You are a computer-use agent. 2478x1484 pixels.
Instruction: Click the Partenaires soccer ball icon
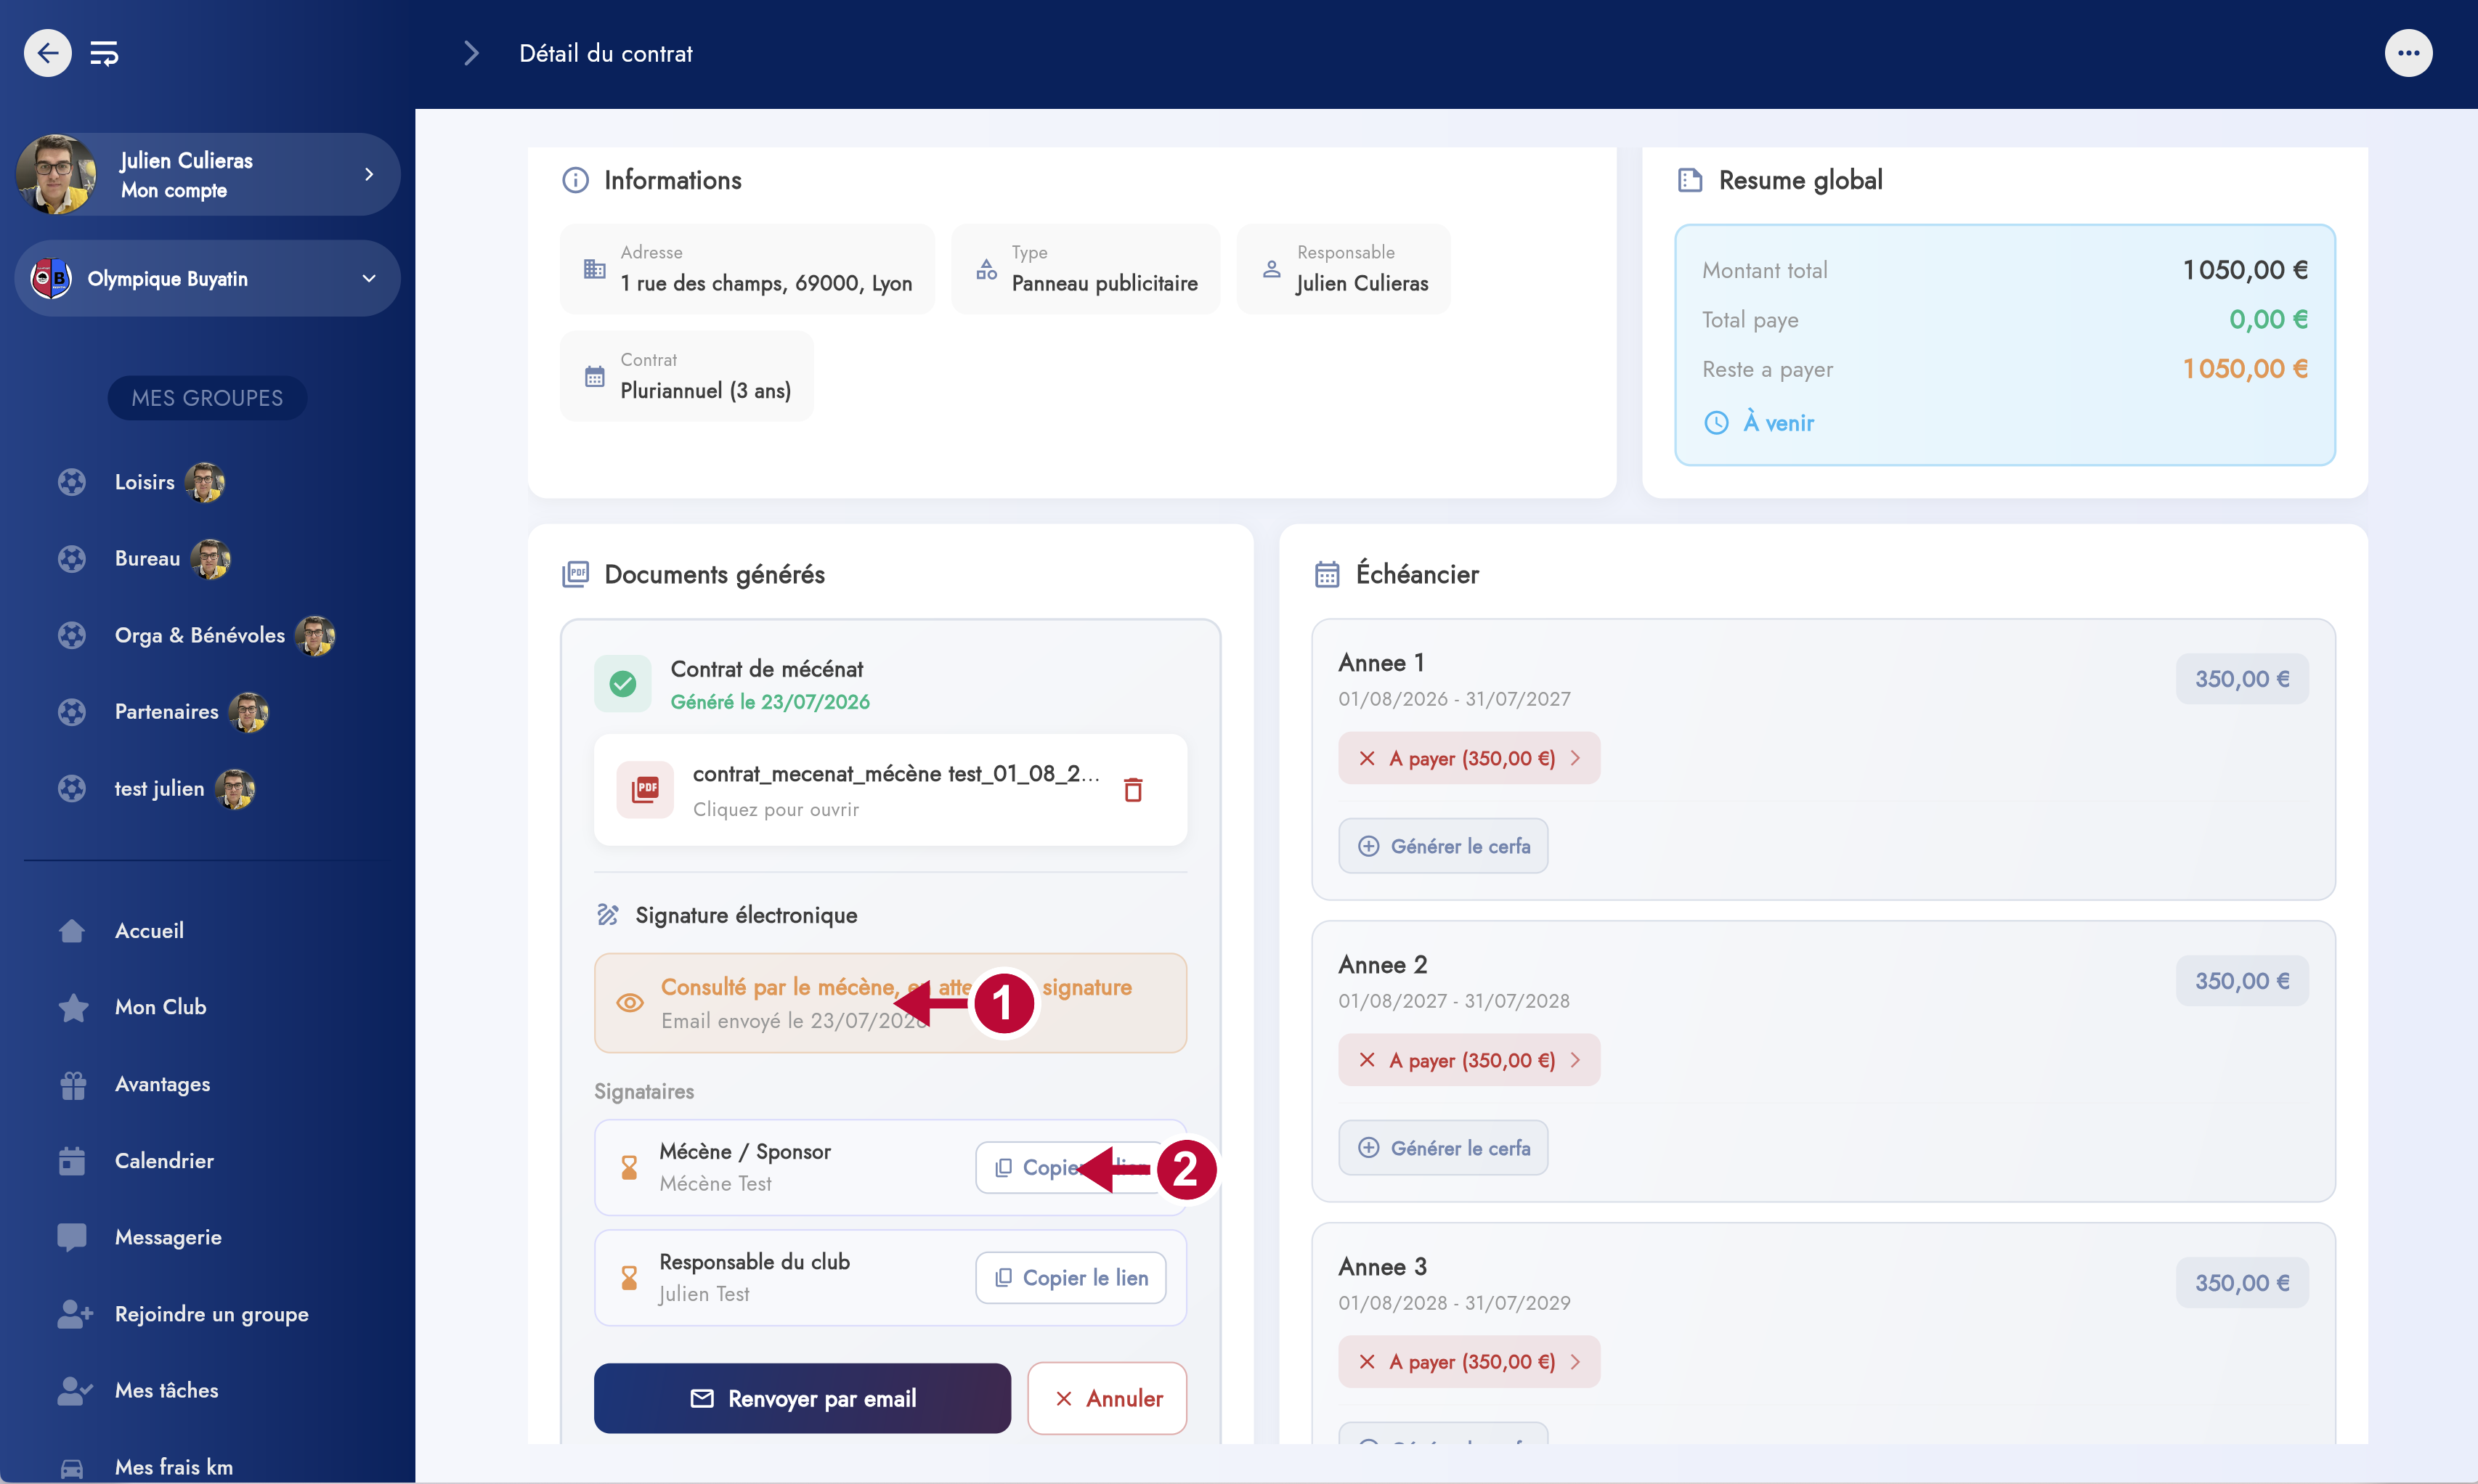(72, 712)
